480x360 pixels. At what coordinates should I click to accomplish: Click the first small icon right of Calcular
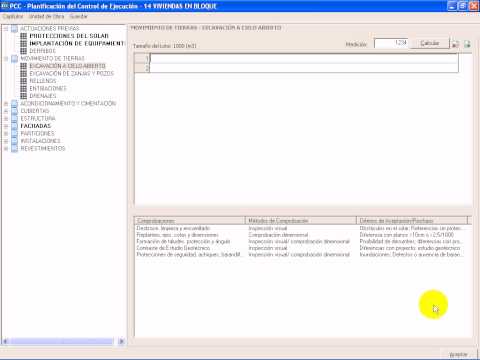pos(455,44)
